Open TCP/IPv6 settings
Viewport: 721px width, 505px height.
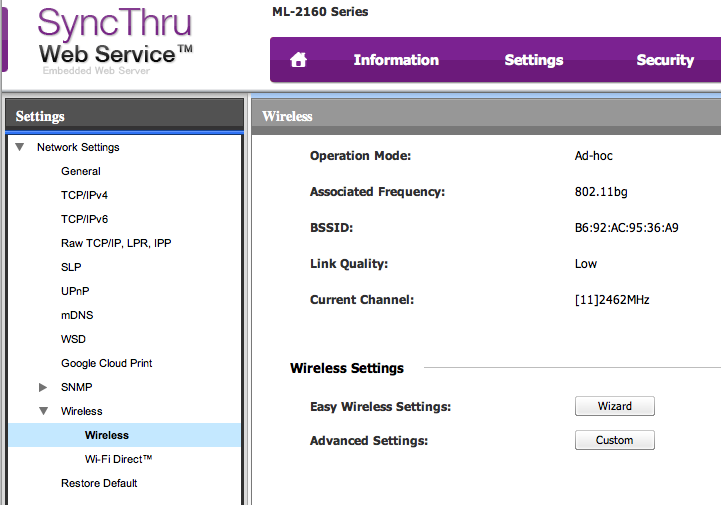pyautogui.click(x=84, y=219)
